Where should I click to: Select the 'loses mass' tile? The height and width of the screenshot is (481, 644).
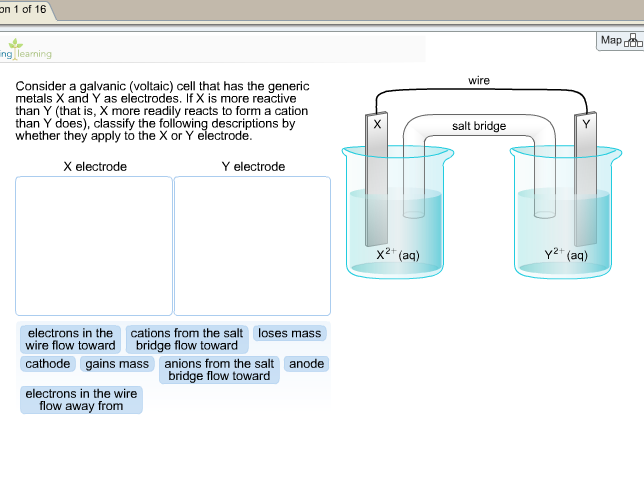coord(290,333)
